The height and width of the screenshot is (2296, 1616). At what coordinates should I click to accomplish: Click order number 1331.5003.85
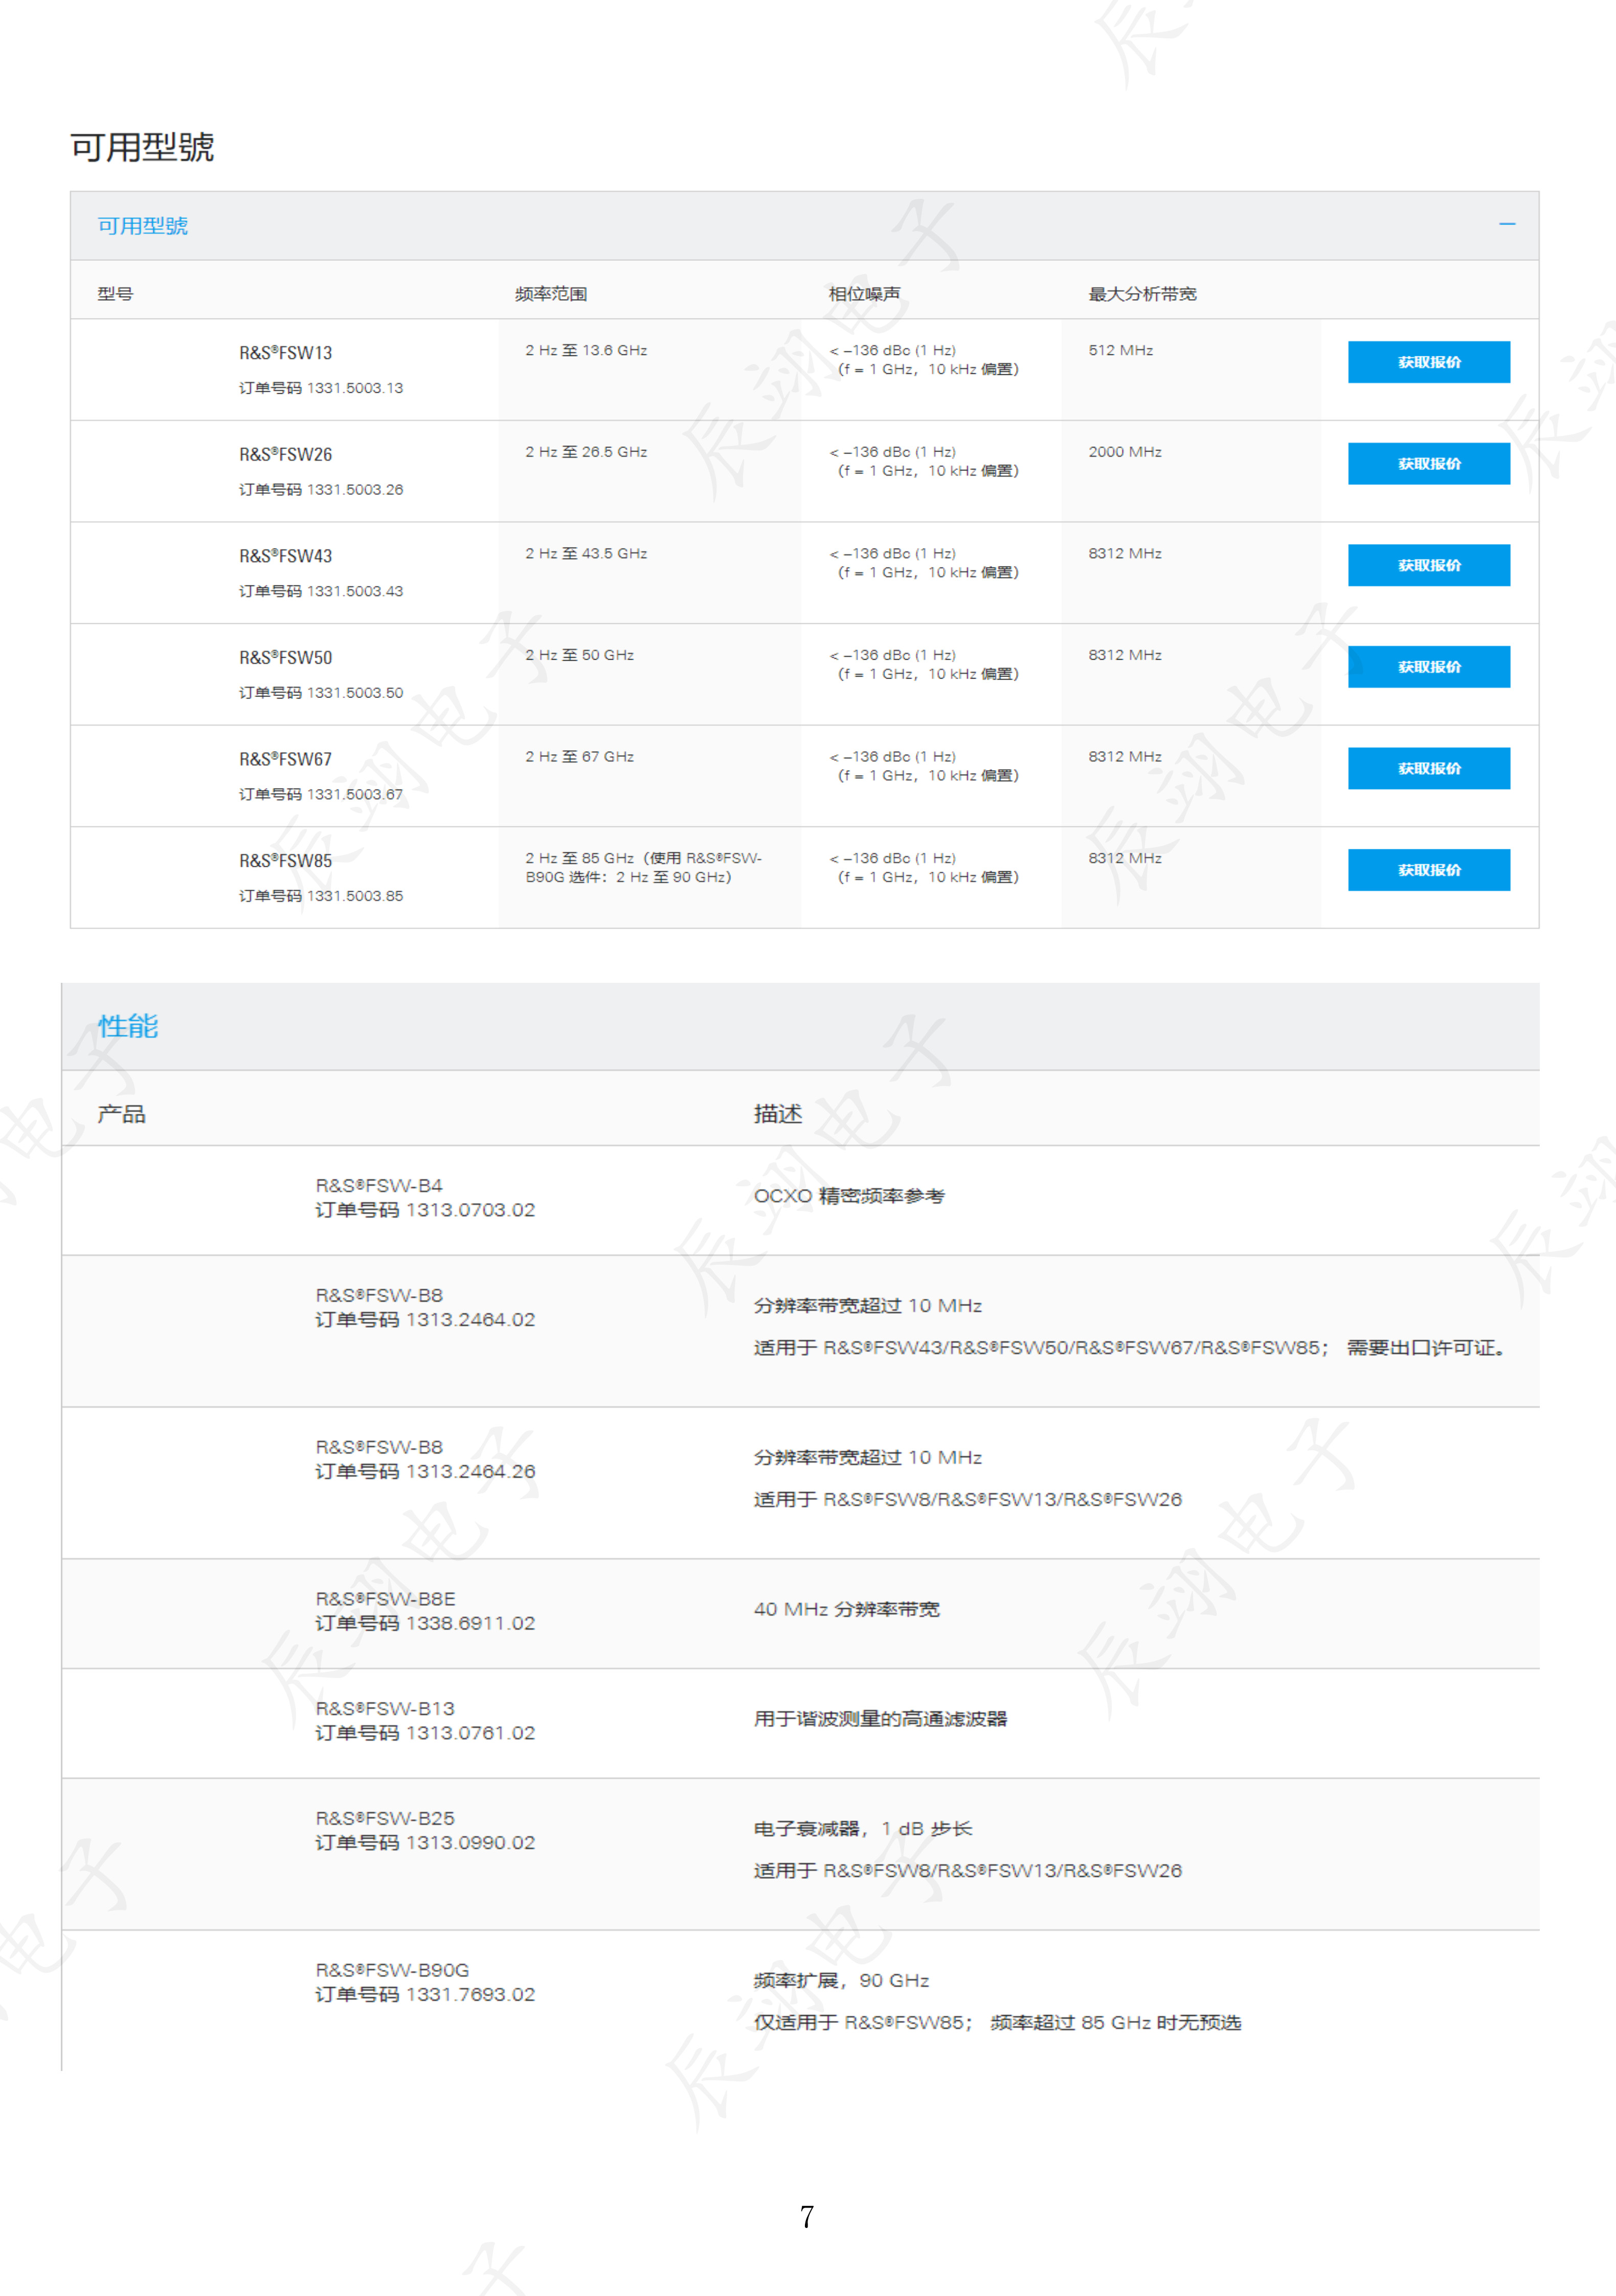click(x=354, y=896)
